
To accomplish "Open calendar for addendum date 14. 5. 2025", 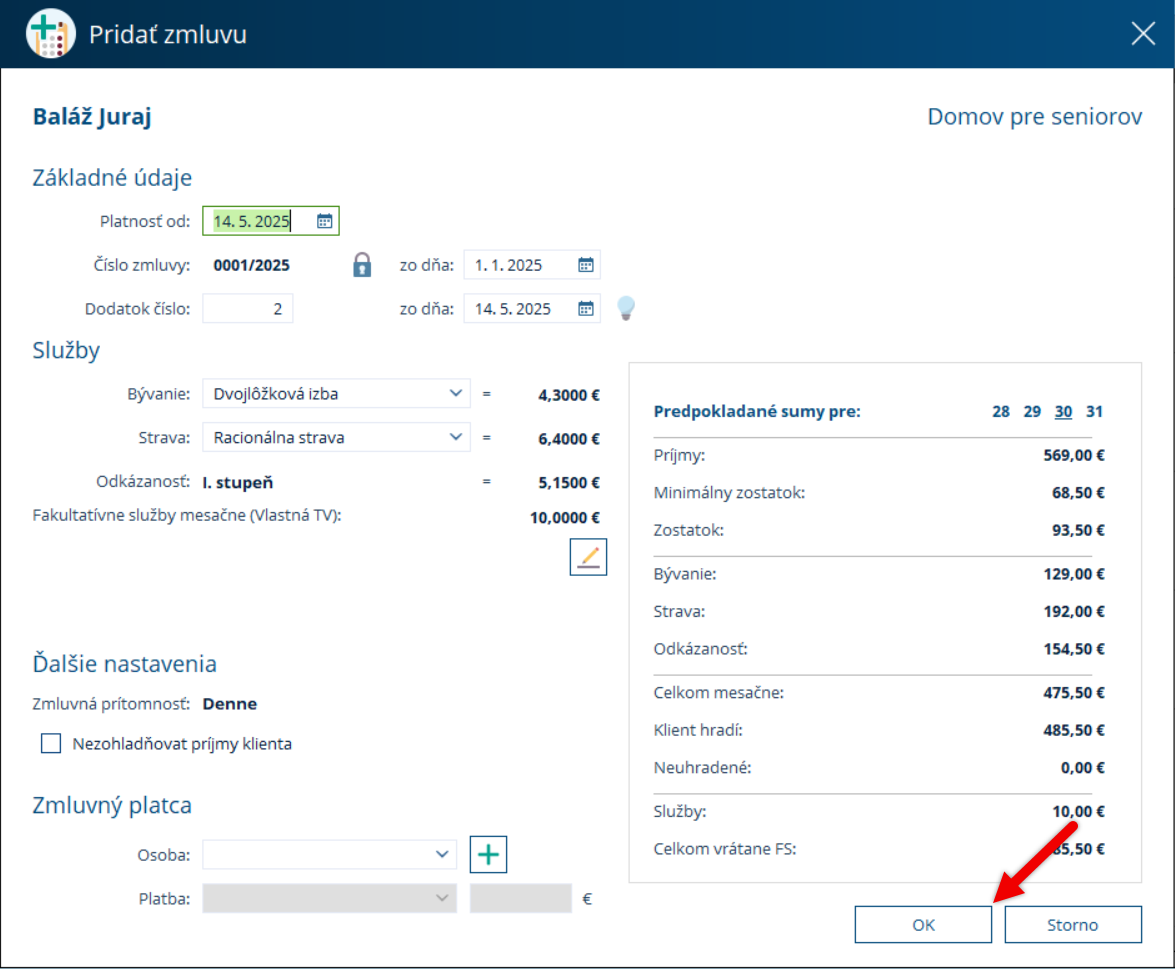I will pyautogui.click(x=586, y=309).
